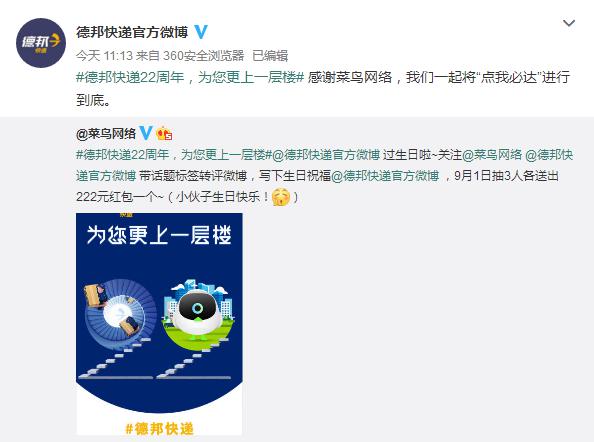Viewport: 594px width, 442px height.
Task: Click the @德邦快递官方微博 mention after the hashtag
Action: (326, 155)
